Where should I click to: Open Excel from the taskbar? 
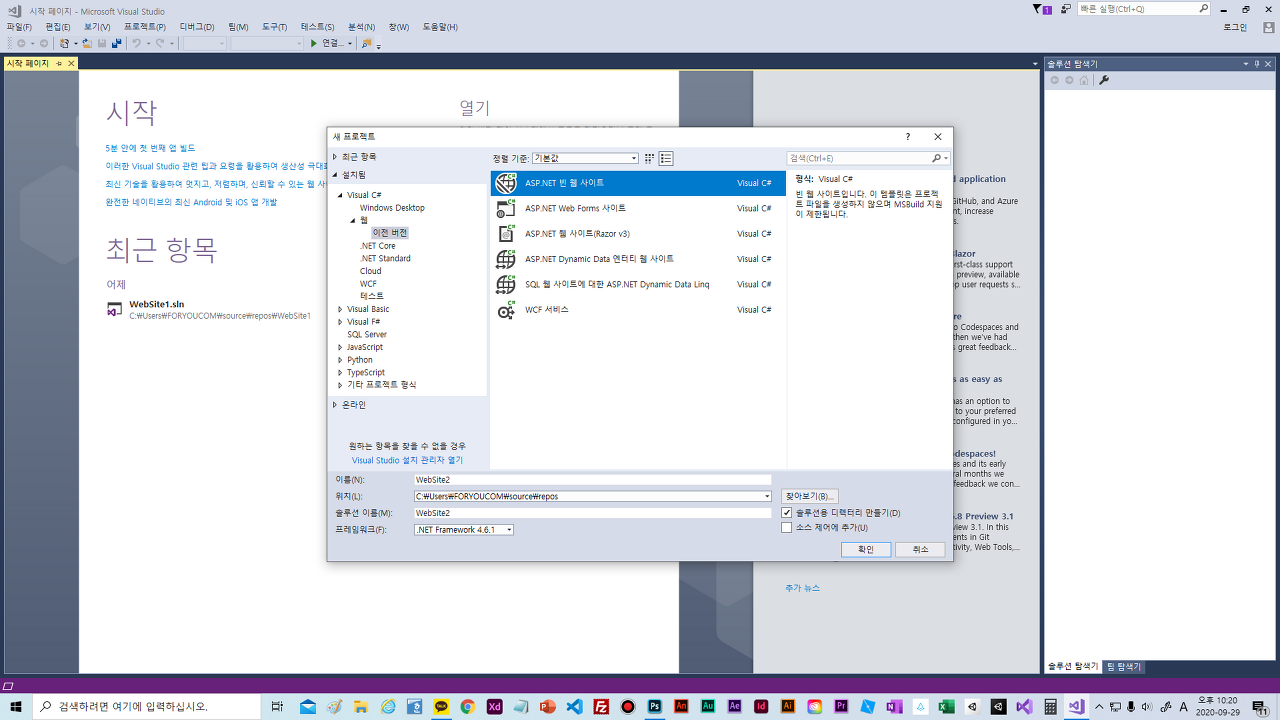pos(945,706)
